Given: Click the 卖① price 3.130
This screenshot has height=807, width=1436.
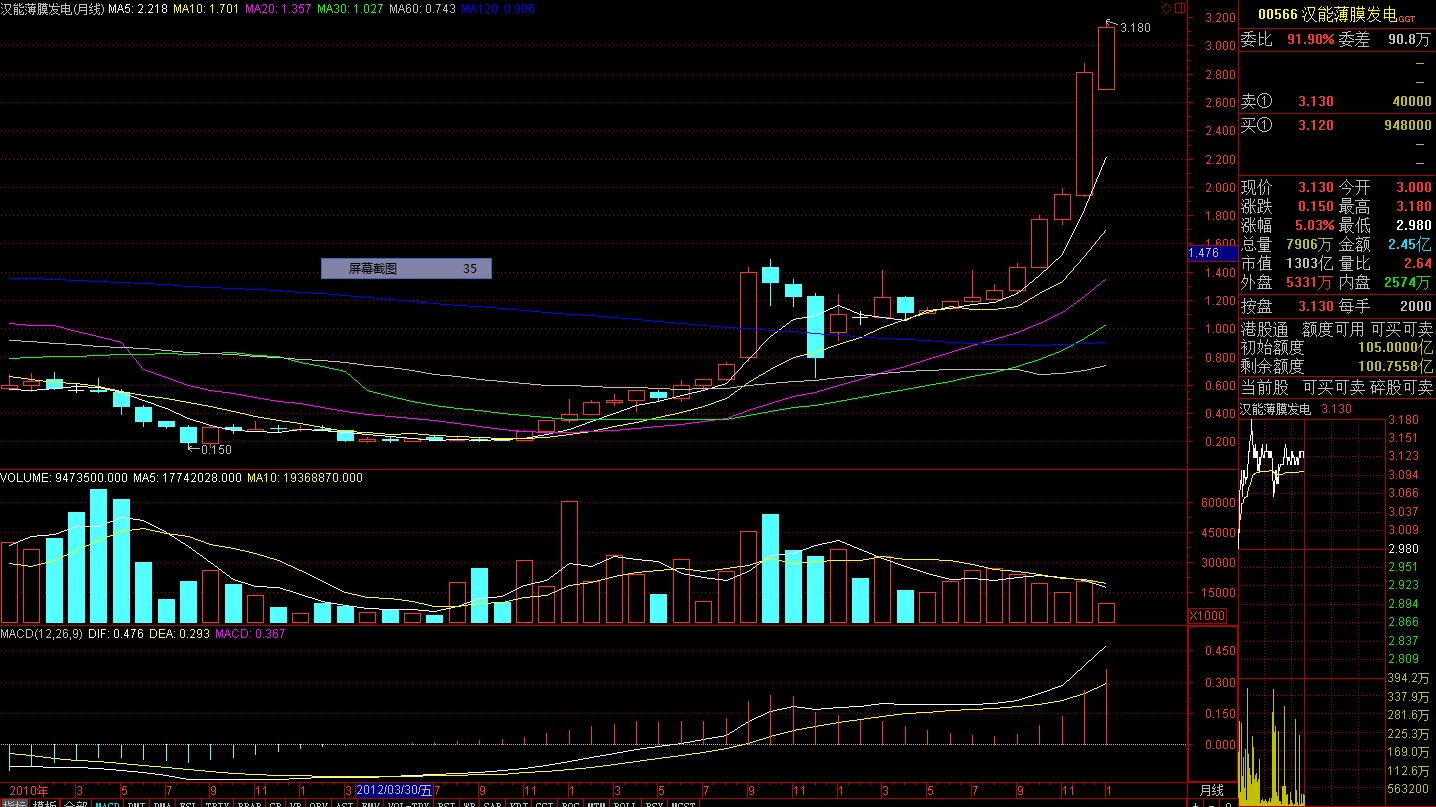Looking at the screenshot, I should 1315,101.
